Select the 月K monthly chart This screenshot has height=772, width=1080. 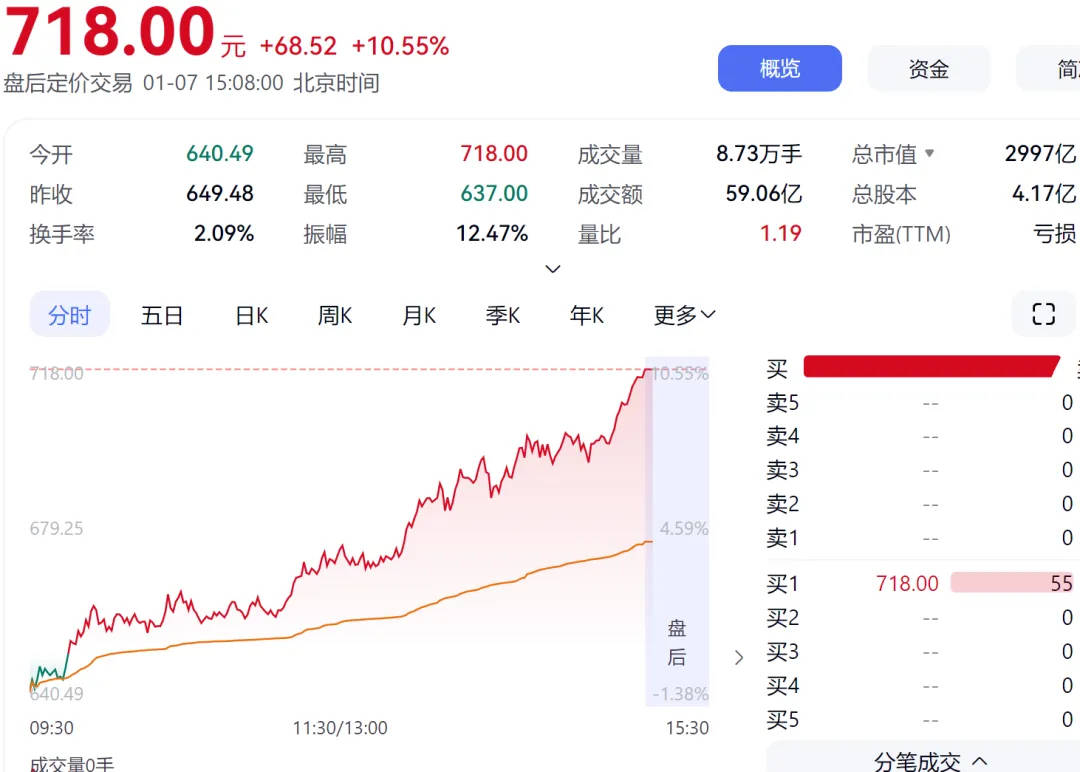coord(418,314)
